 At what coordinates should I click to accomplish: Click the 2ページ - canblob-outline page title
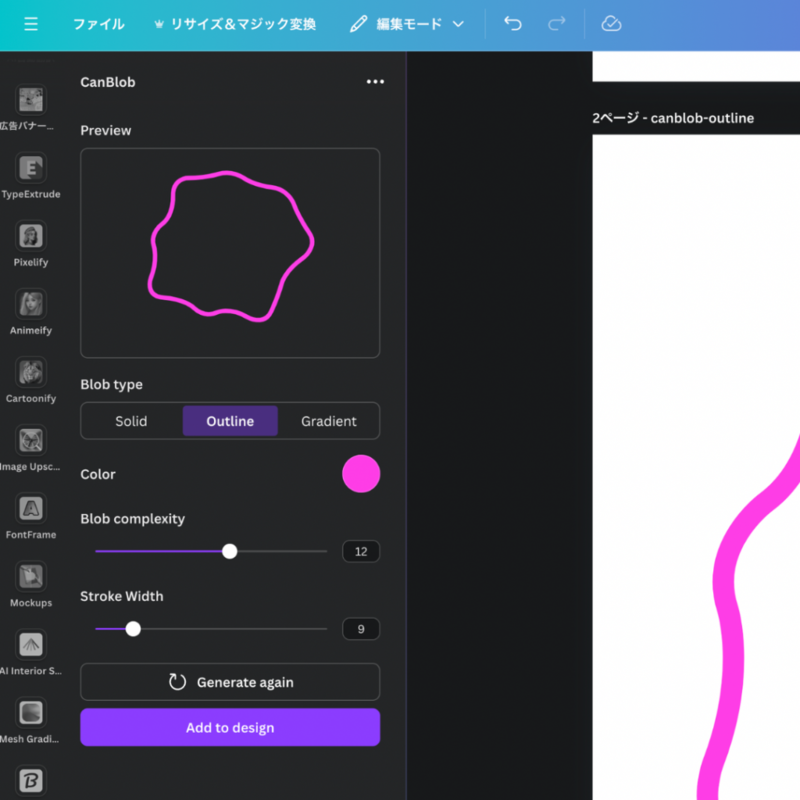(x=673, y=118)
